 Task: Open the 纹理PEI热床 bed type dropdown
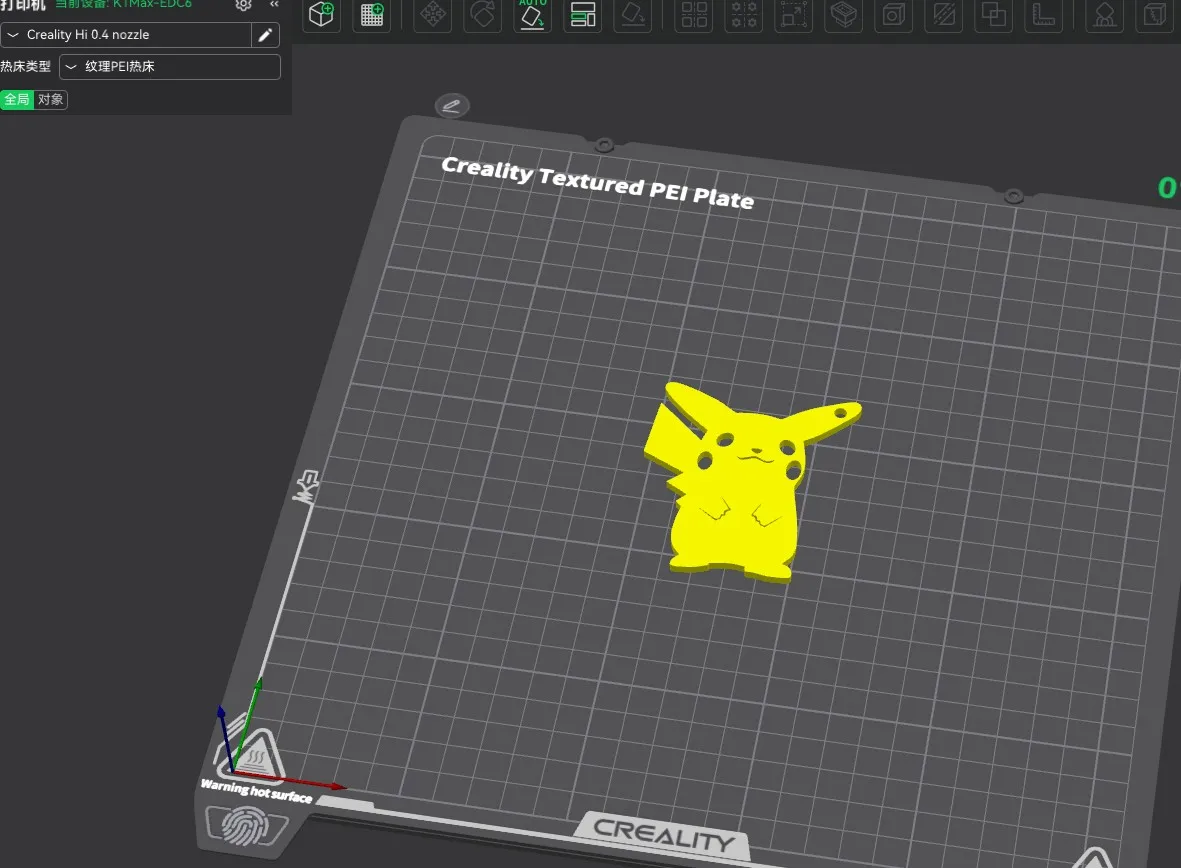click(x=169, y=66)
